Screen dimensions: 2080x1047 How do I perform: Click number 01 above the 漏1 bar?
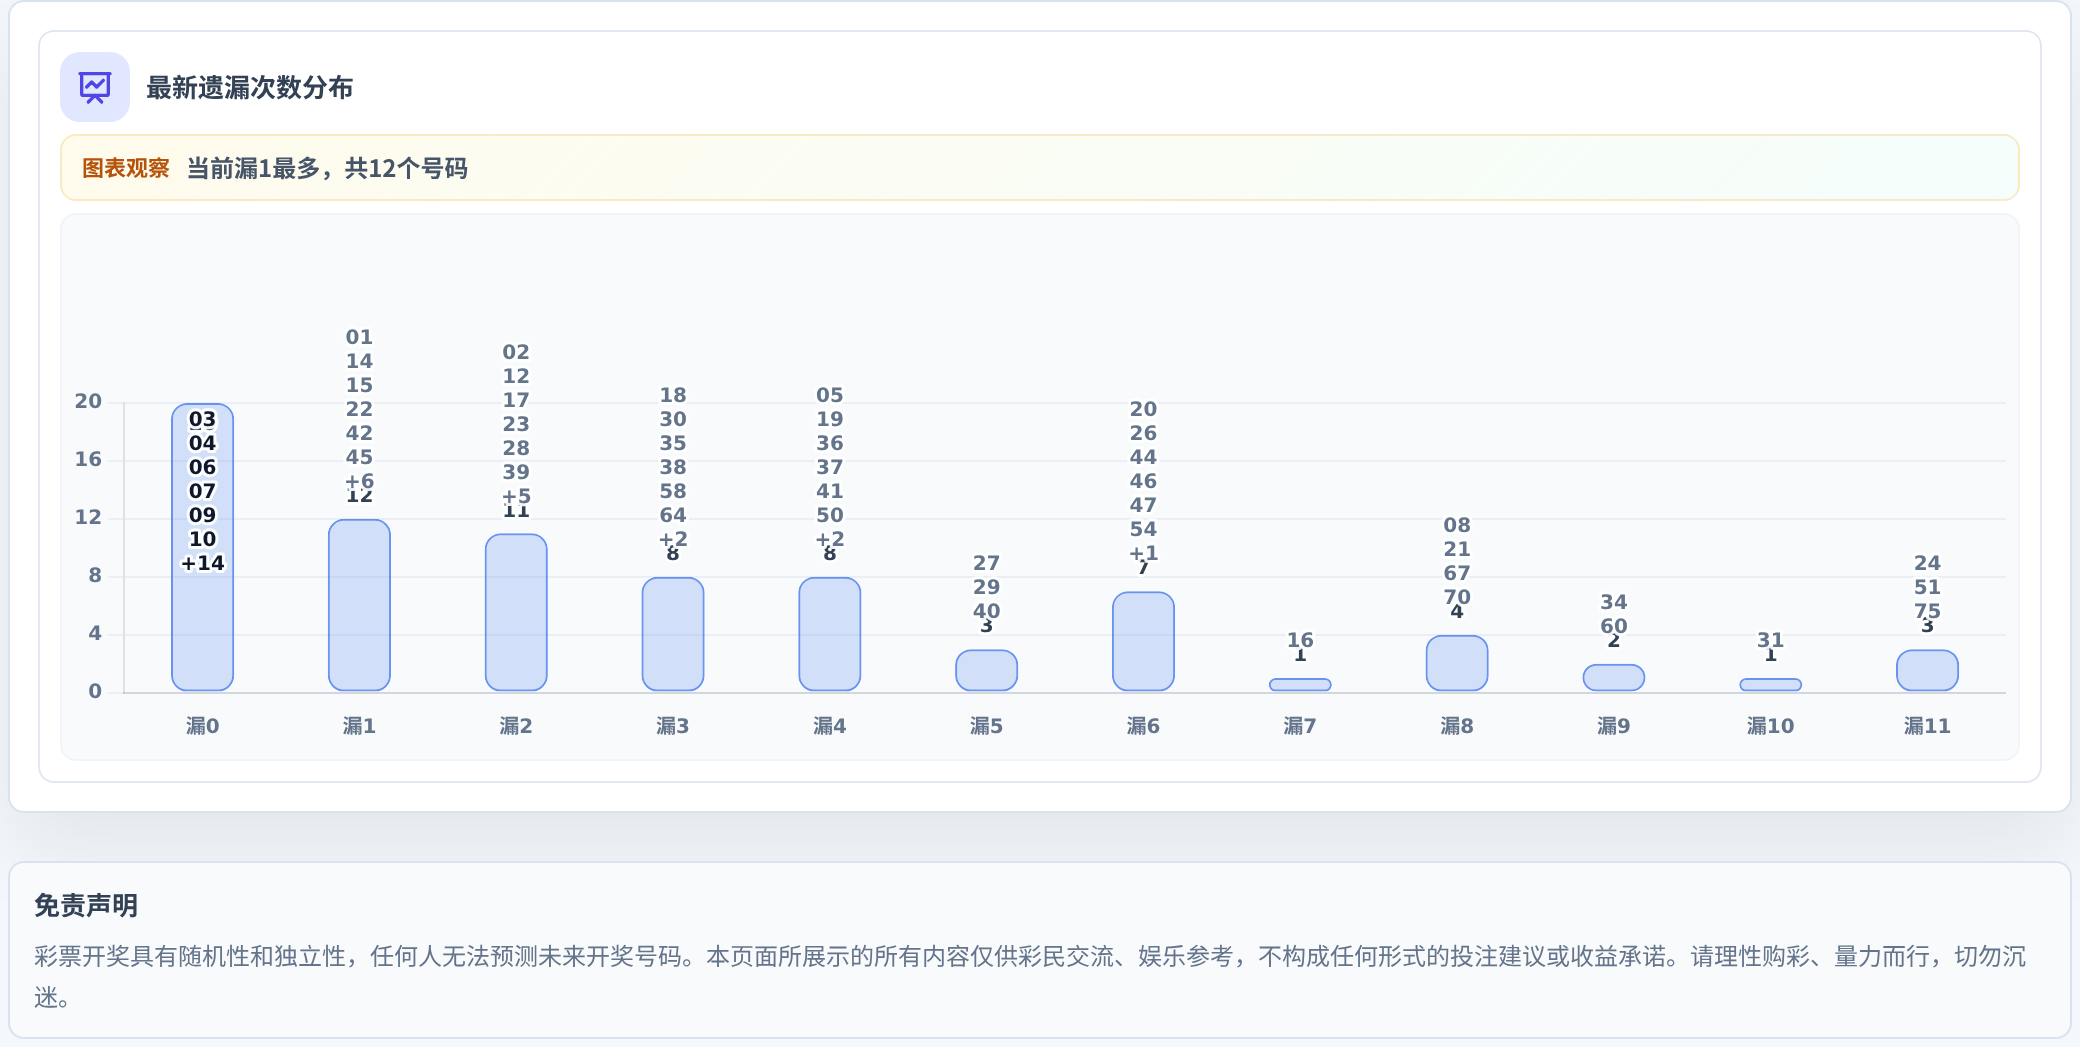(359, 337)
